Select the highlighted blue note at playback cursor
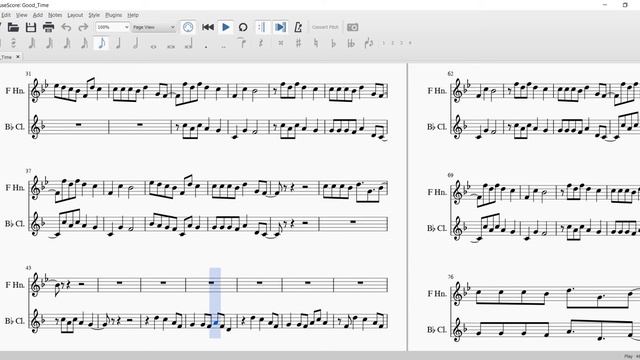 [216, 324]
